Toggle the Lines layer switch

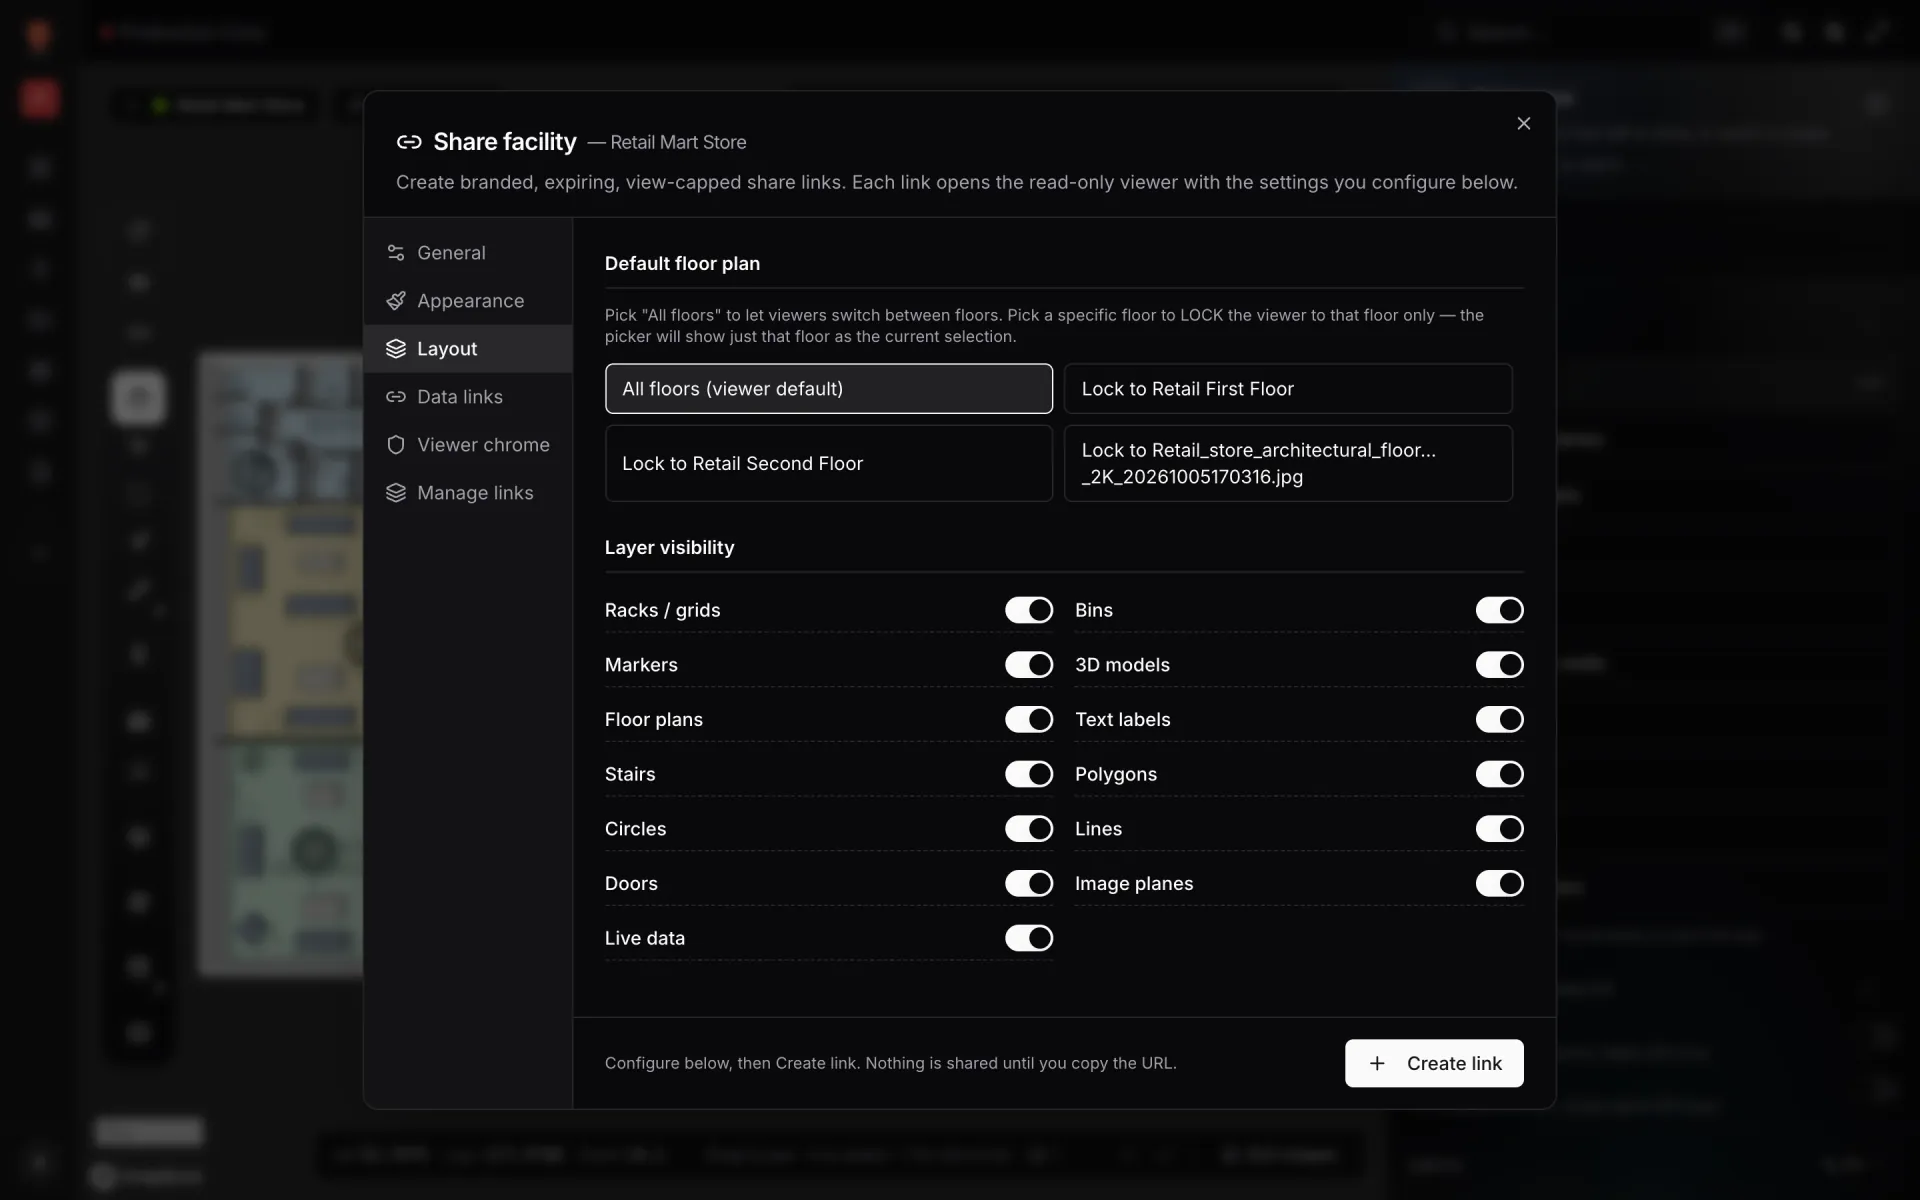pos(1499,829)
